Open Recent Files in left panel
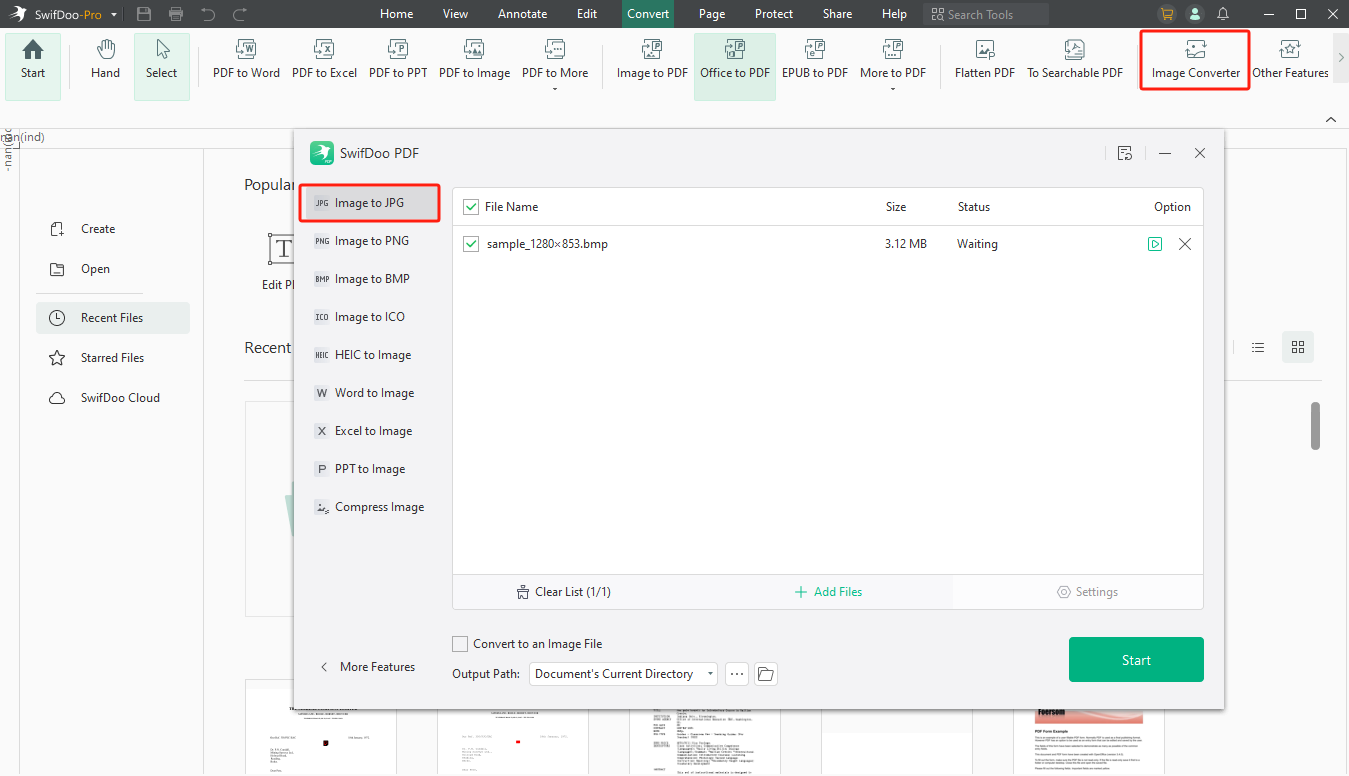 (112, 318)
